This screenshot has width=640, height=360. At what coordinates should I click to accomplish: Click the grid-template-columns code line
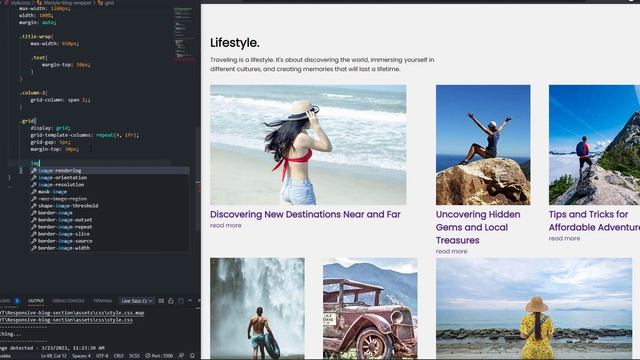click(x=84, y=135)
